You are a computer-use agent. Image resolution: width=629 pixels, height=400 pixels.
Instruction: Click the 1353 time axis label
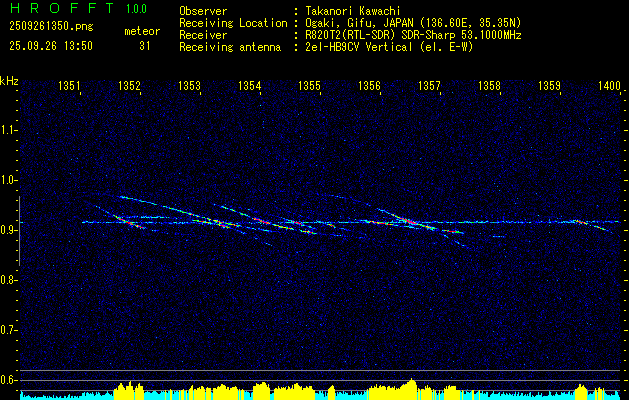(189, 86)
